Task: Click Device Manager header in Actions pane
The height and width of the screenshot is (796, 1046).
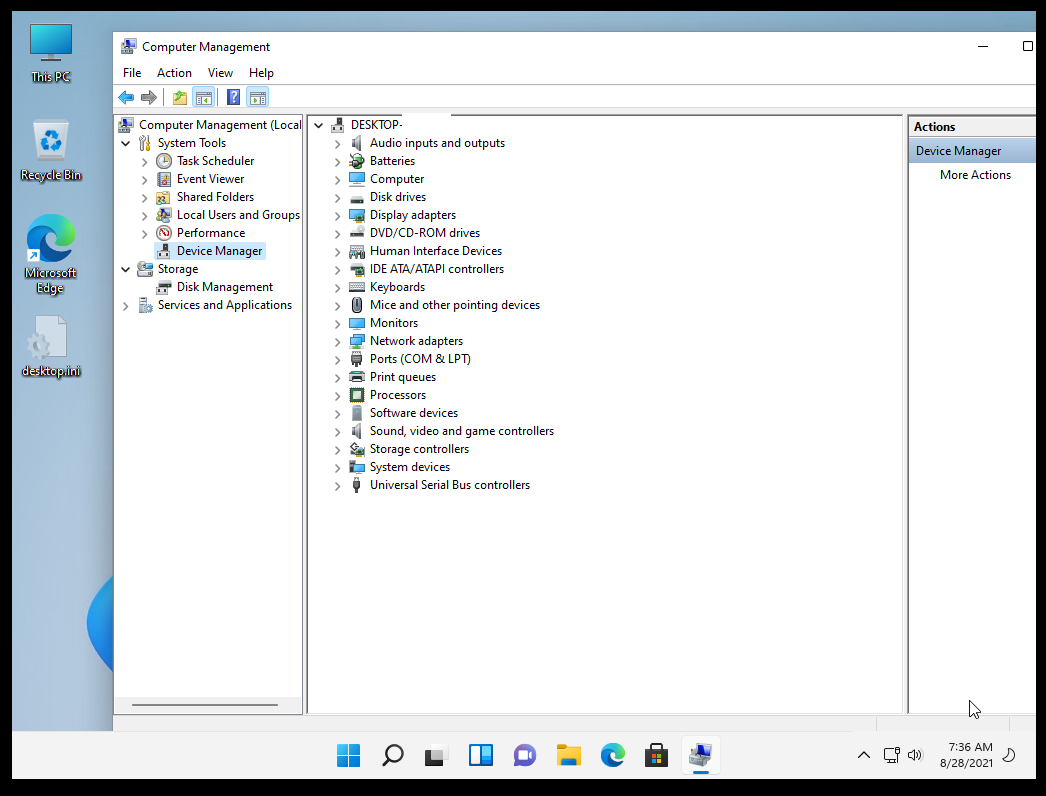Action: (973, 151)
